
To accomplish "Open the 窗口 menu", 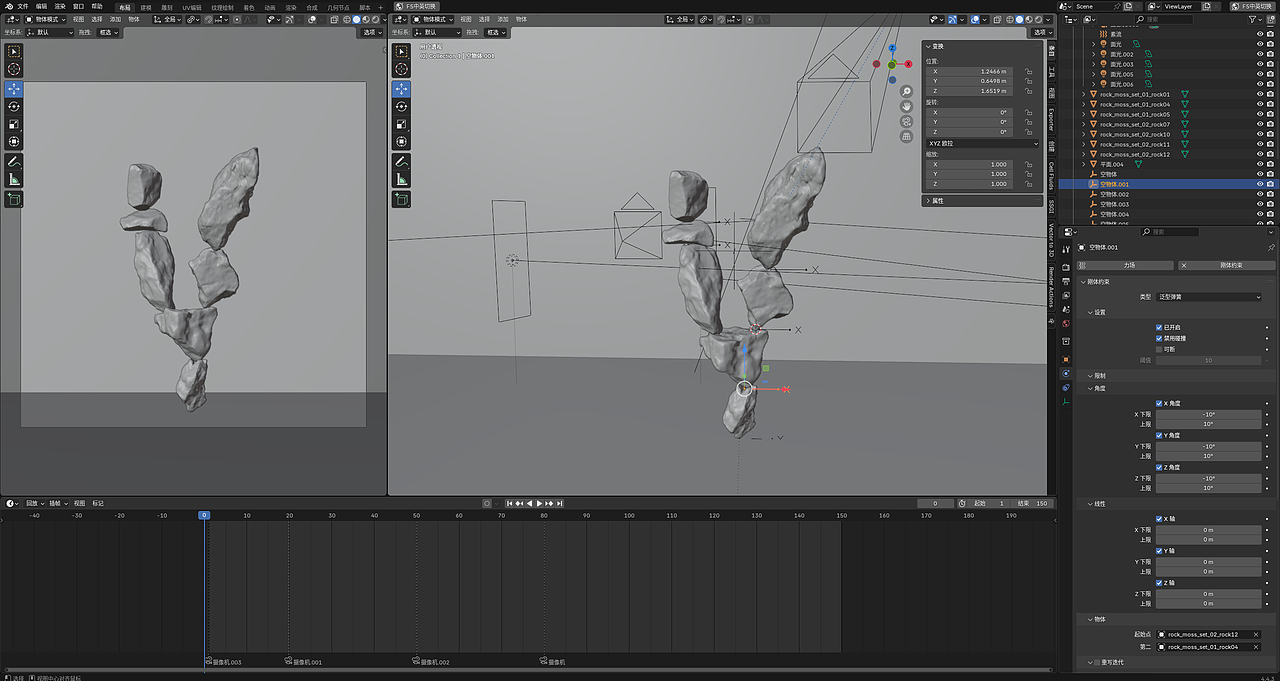I will [78, 6].
